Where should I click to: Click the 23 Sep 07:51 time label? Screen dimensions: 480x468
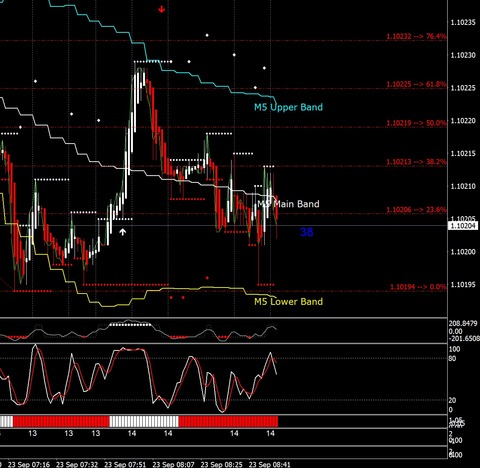(125, 464)
